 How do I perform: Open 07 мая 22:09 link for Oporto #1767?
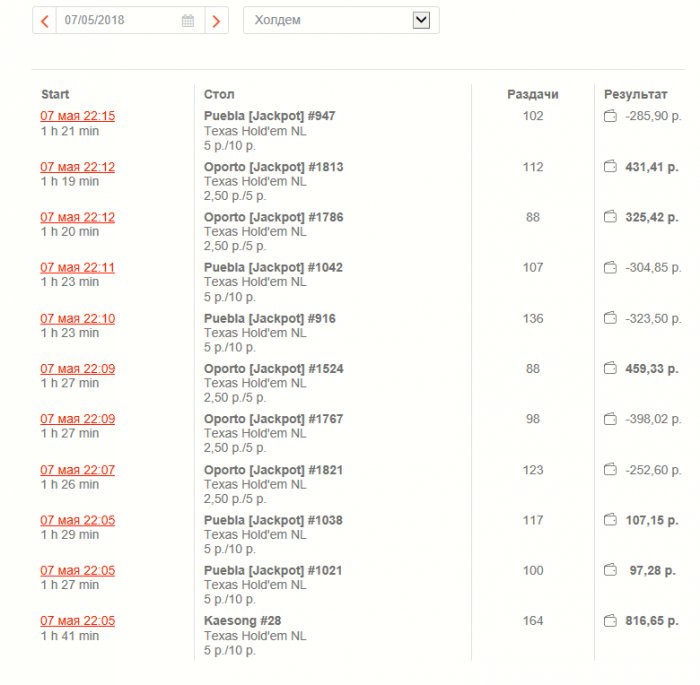pyautogui.click(x=78, y=419)
